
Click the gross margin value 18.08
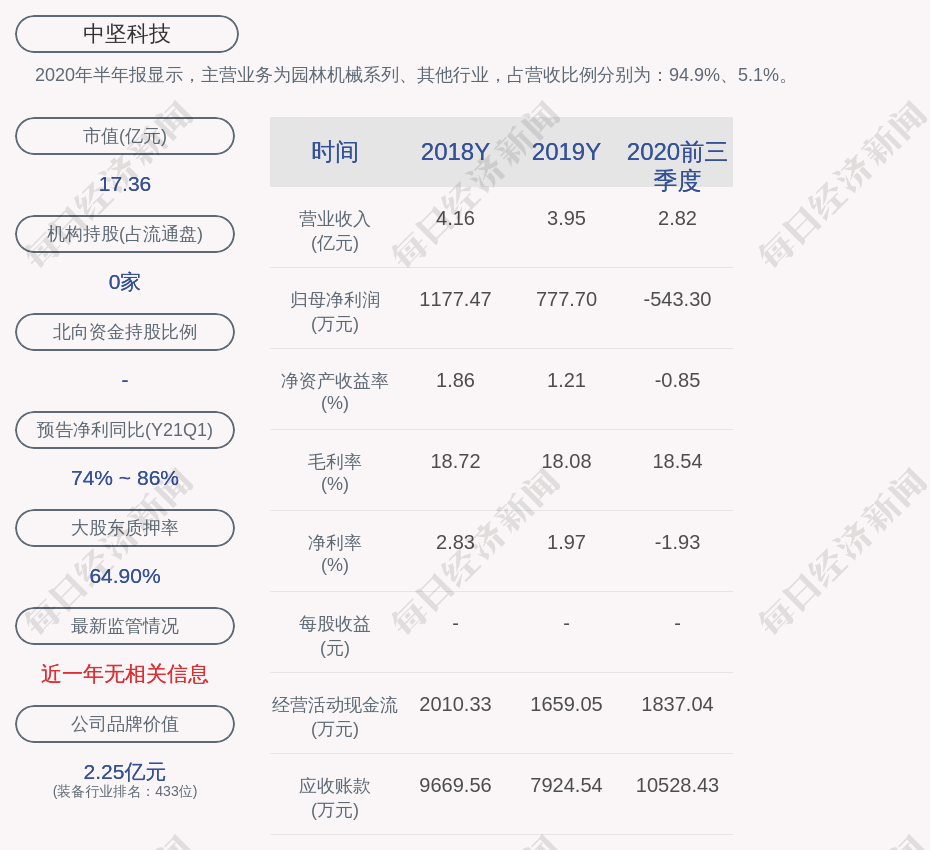[566, 461]
